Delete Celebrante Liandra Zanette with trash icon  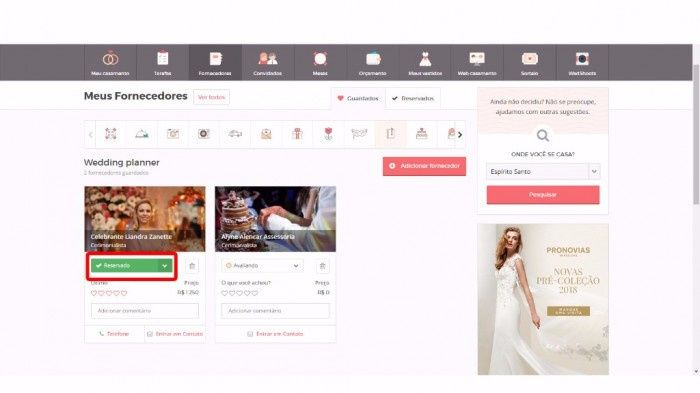(192, 266)
